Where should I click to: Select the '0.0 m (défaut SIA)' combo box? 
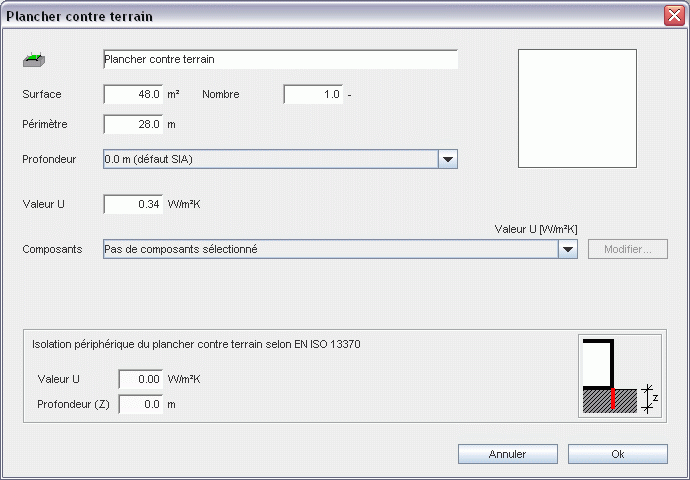[x=270, y=159]
